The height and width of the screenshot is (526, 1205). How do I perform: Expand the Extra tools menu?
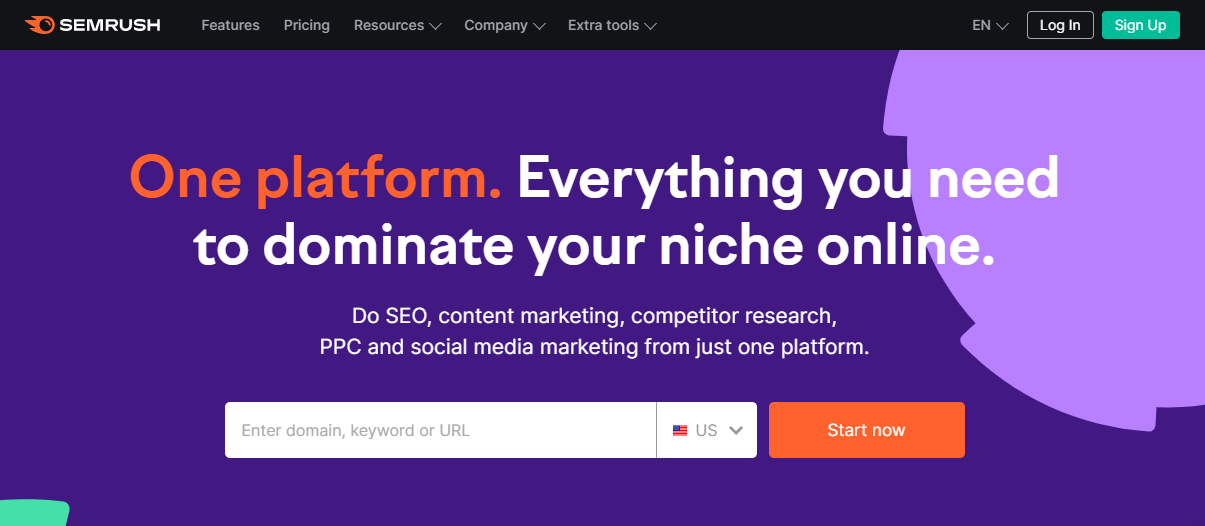tap(612, 25)
